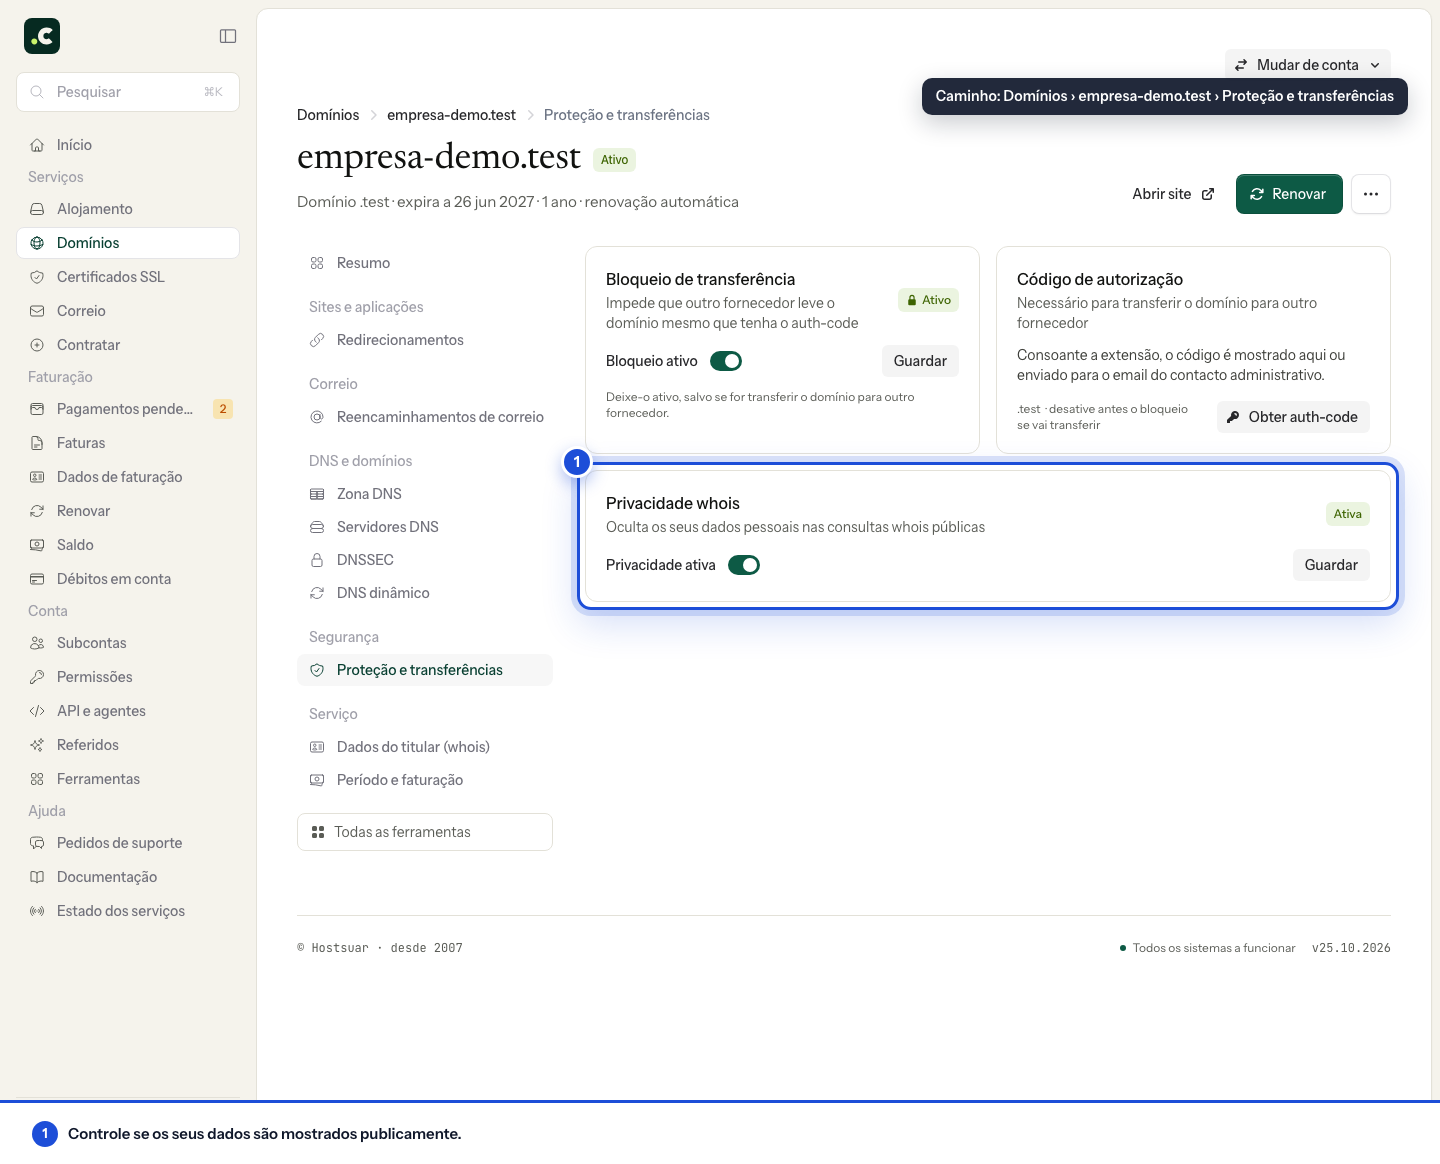Open Subcontas in the sidebar
Viewport: 1440px width, 1164px height.
click(128, 643)
